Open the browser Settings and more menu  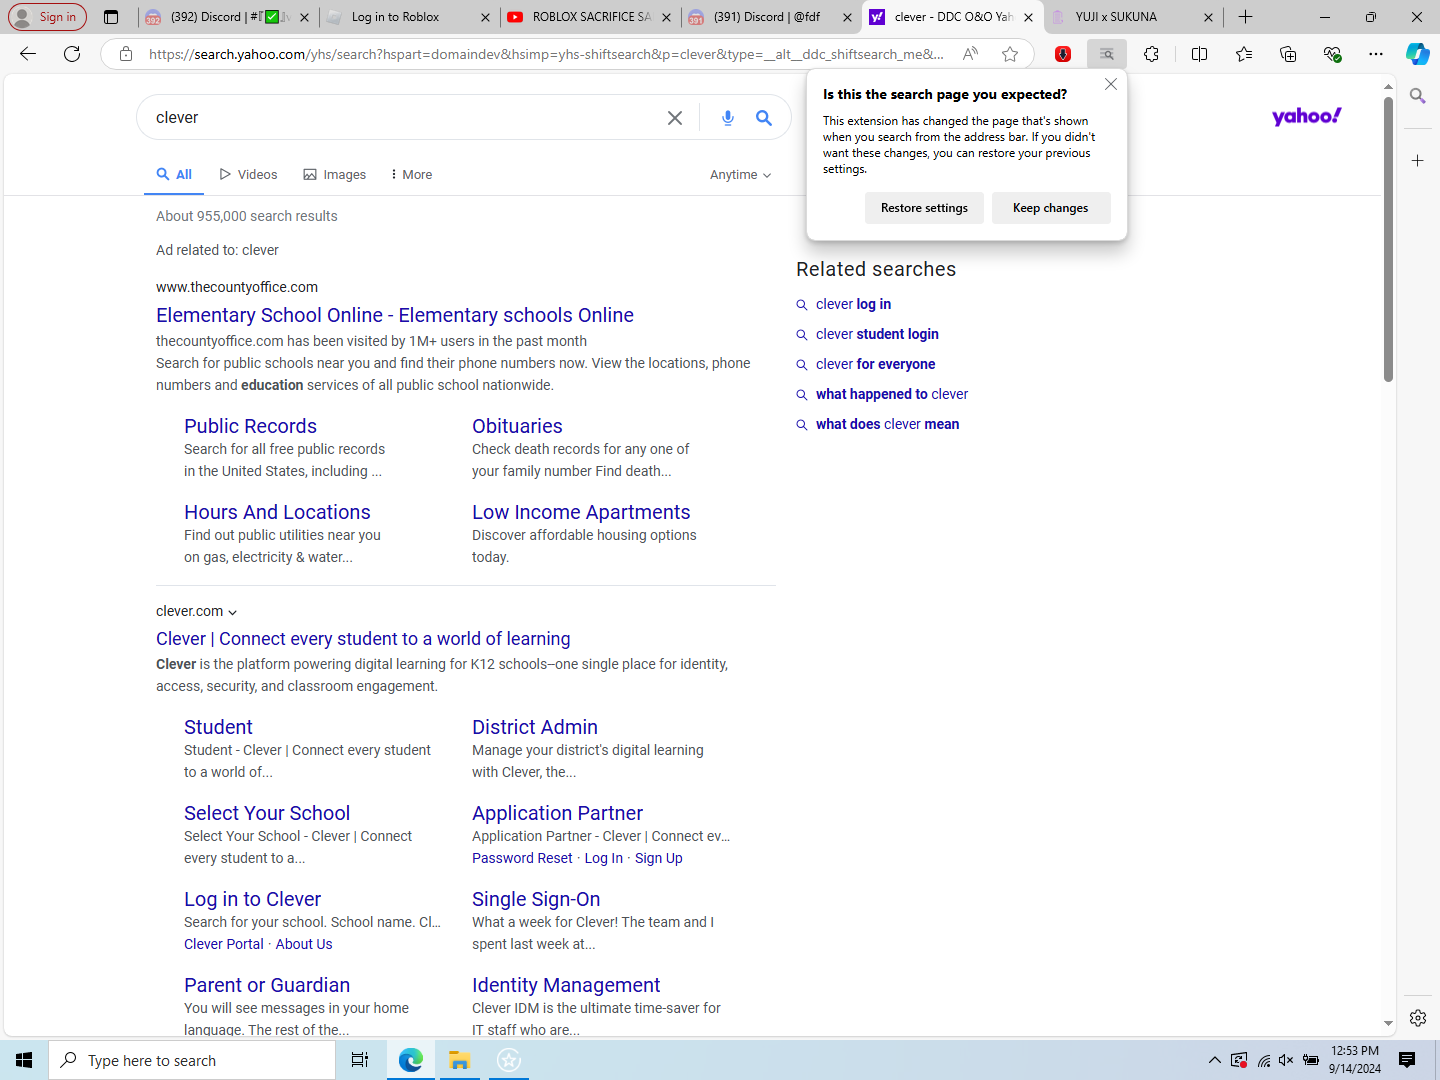(1376, 54)
